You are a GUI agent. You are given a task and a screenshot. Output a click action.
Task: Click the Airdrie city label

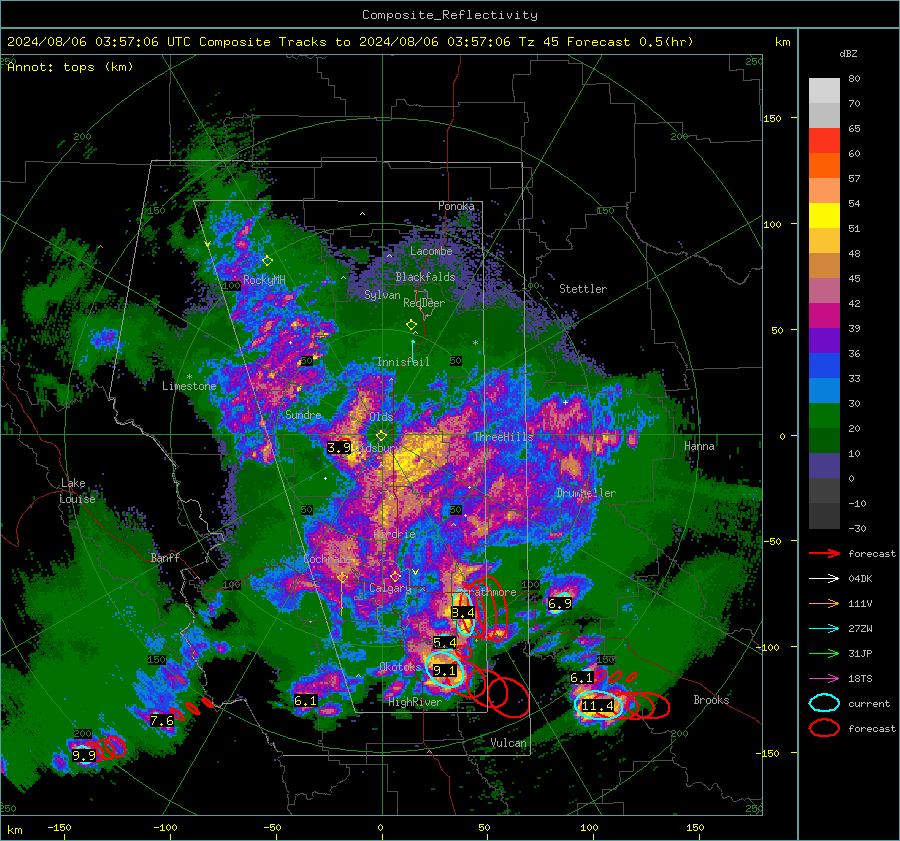pos(394,534)
